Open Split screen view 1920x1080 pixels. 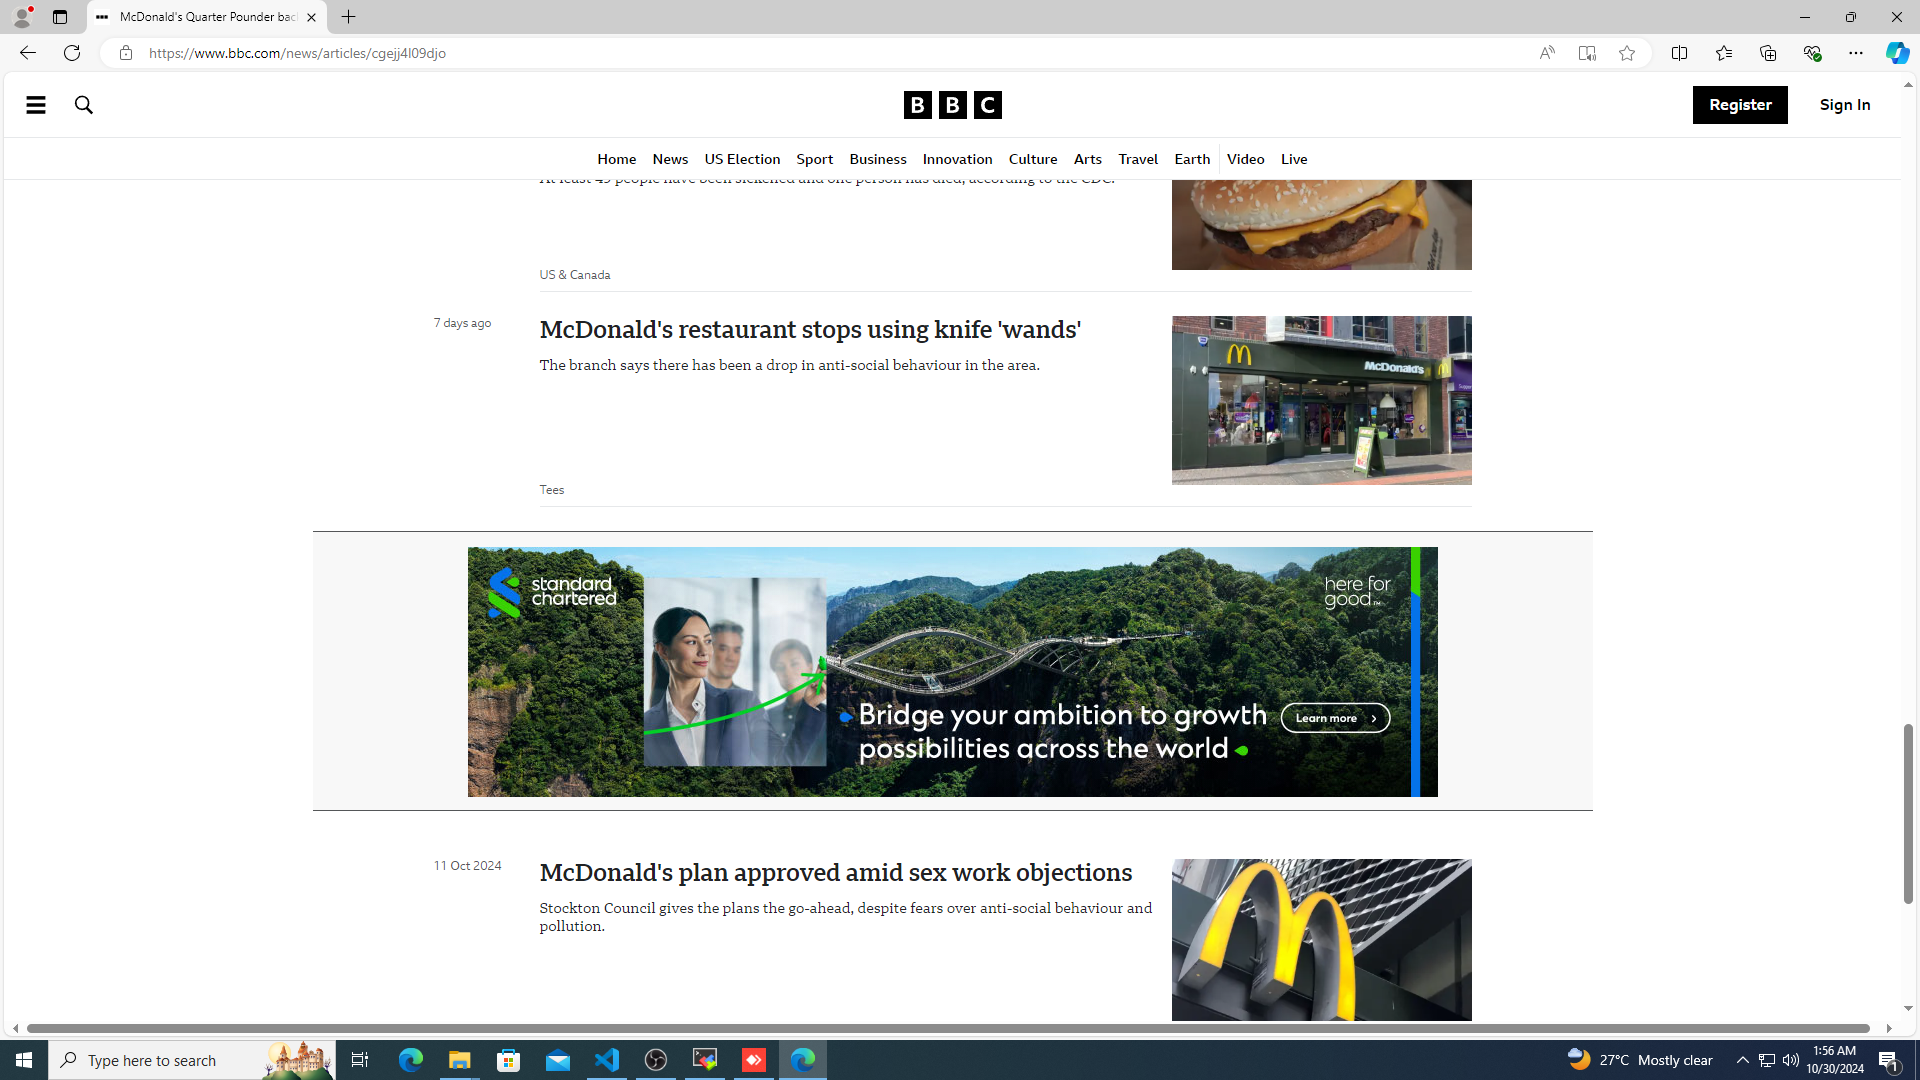[x=1679, y=53]
